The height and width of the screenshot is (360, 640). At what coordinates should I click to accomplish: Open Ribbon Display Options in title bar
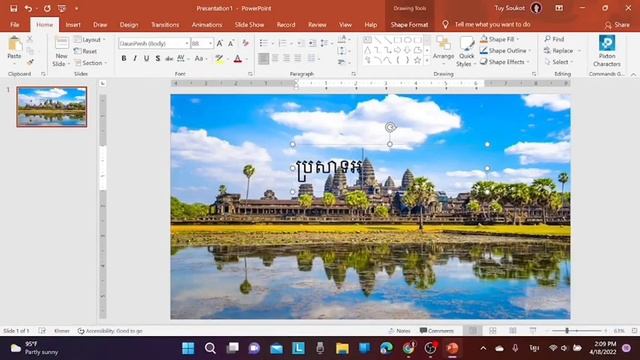coord(559,8)
